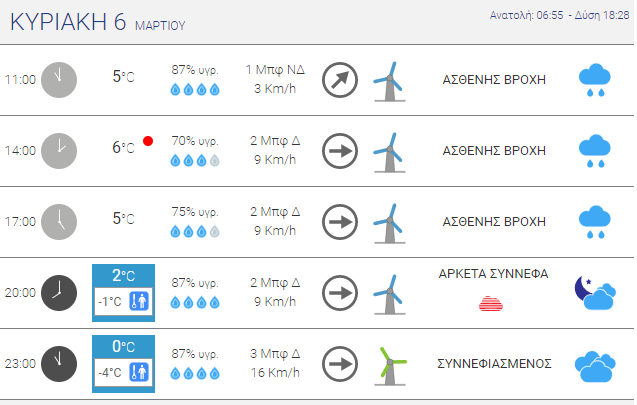637x405 pixels.
Task: Click the moon and cloud icon at 20:00
Action: coord(593,292)
